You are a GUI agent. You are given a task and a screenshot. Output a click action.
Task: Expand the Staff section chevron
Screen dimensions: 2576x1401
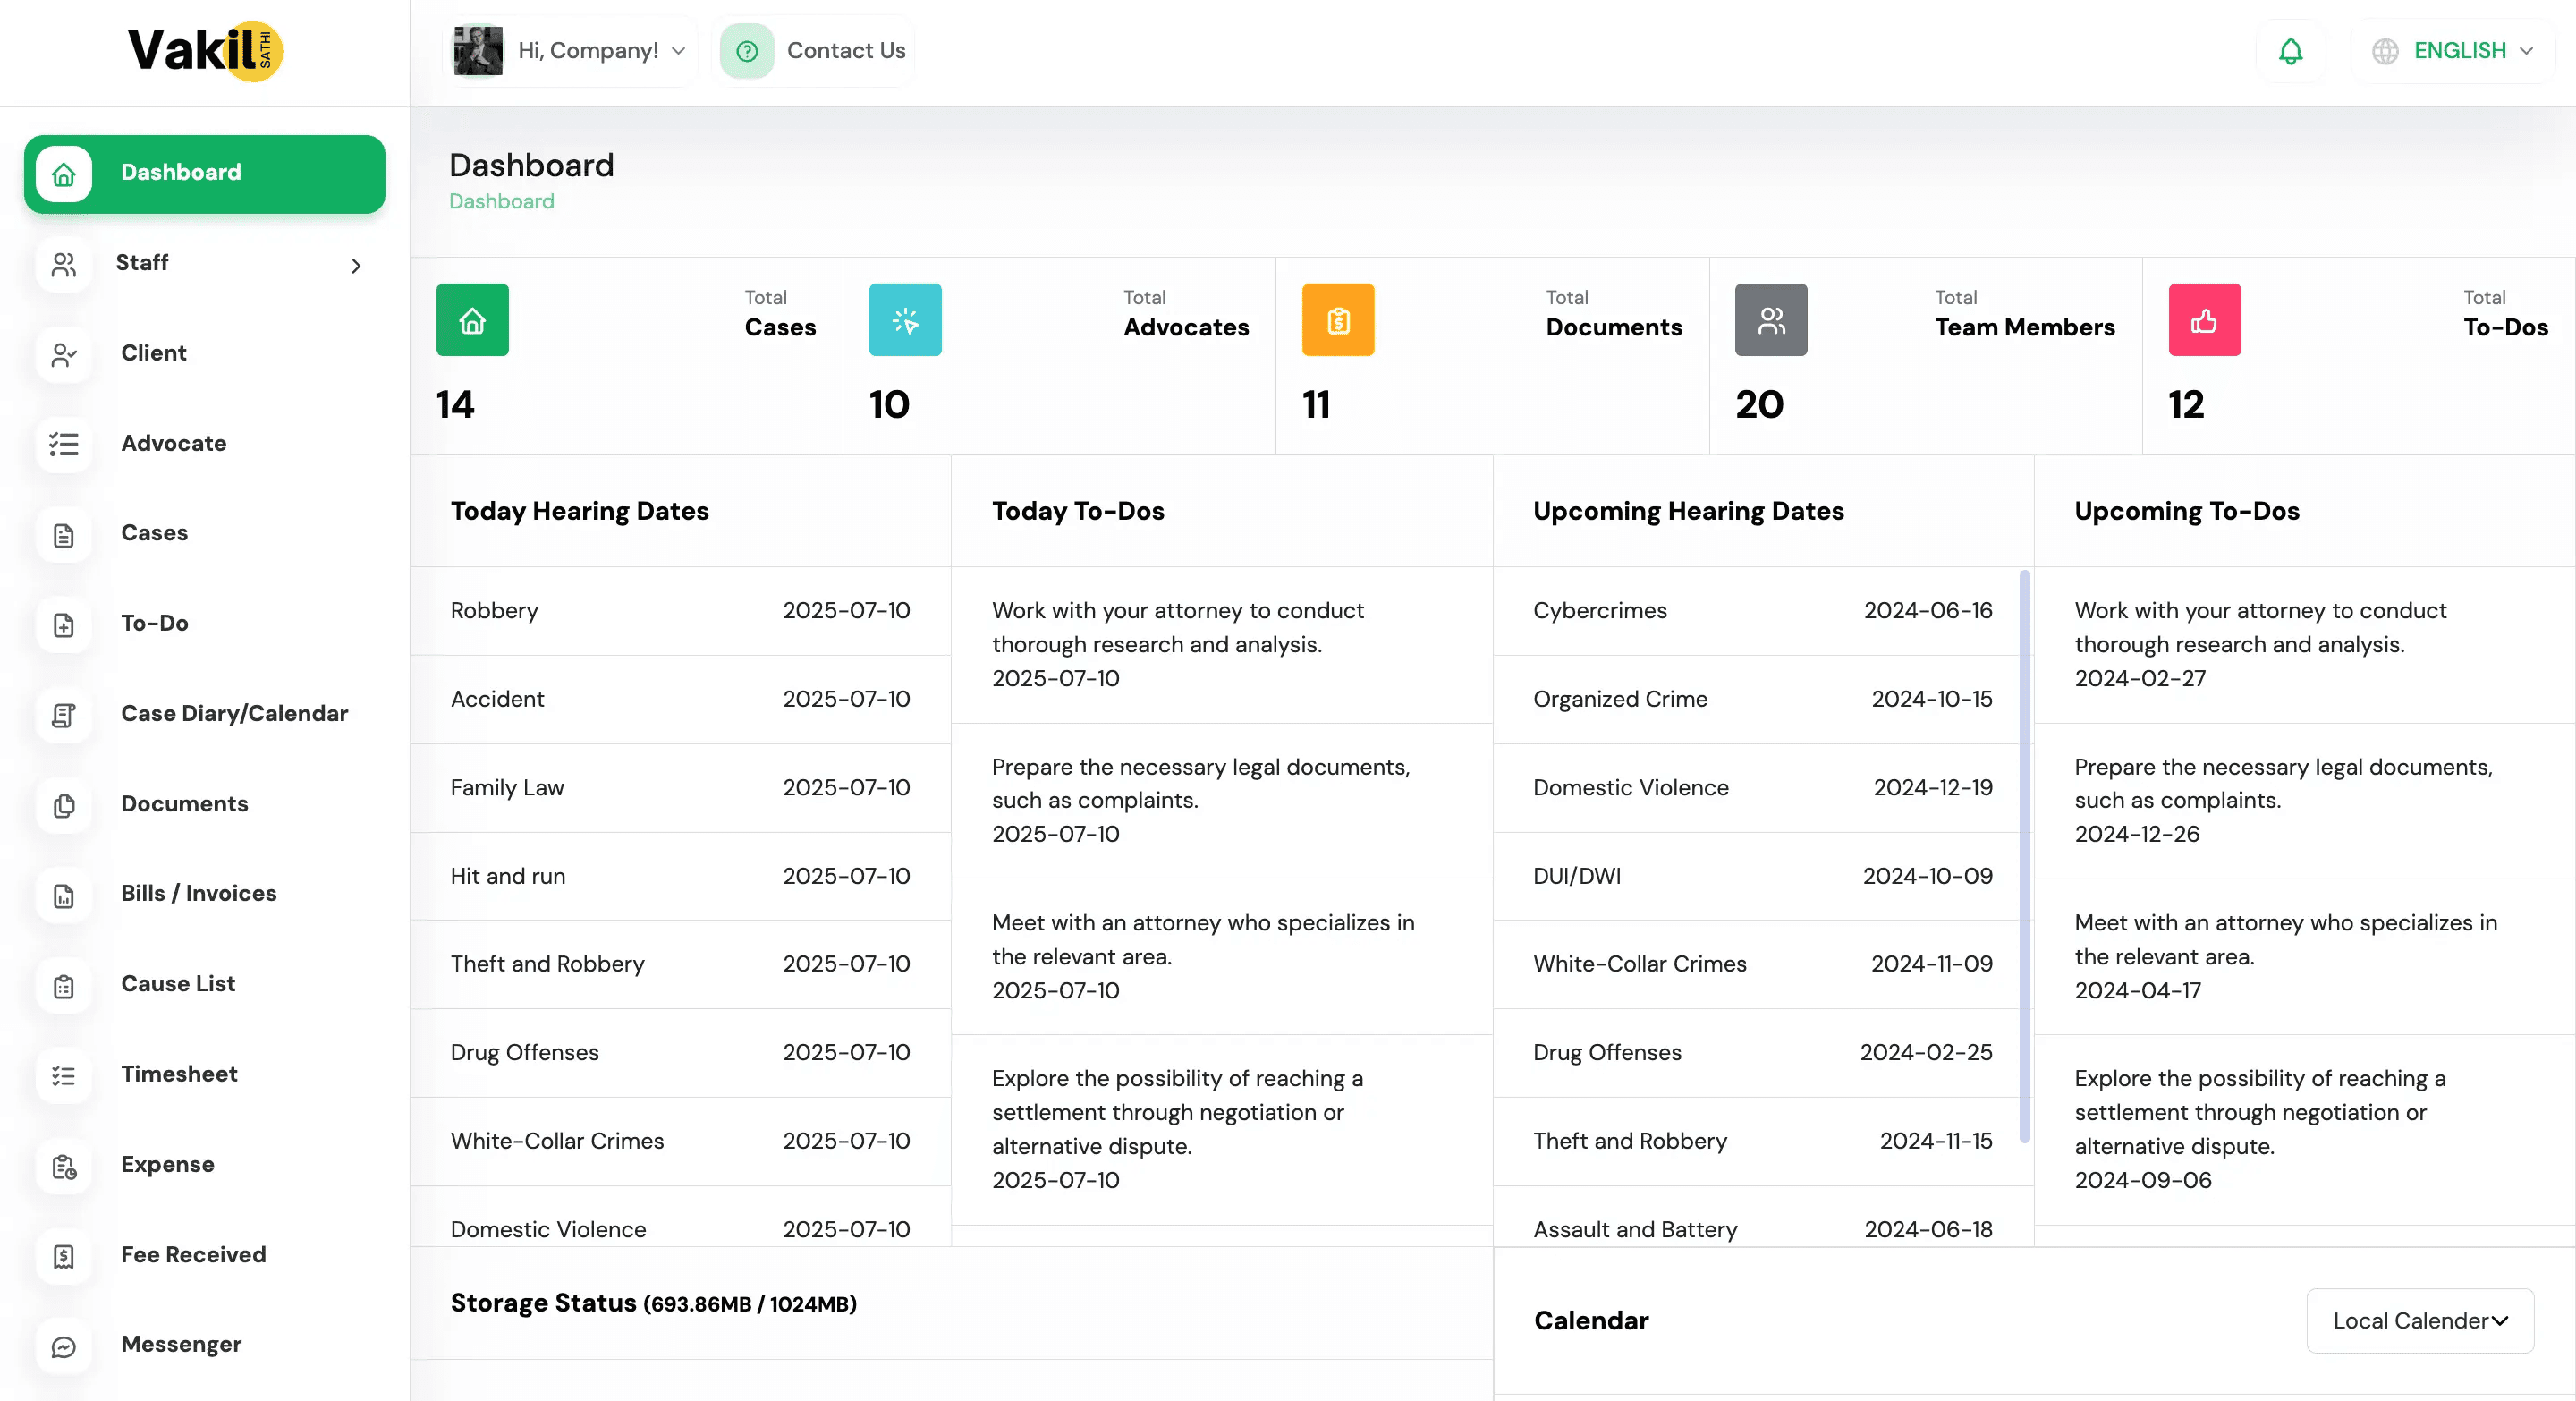click(355, 266)
